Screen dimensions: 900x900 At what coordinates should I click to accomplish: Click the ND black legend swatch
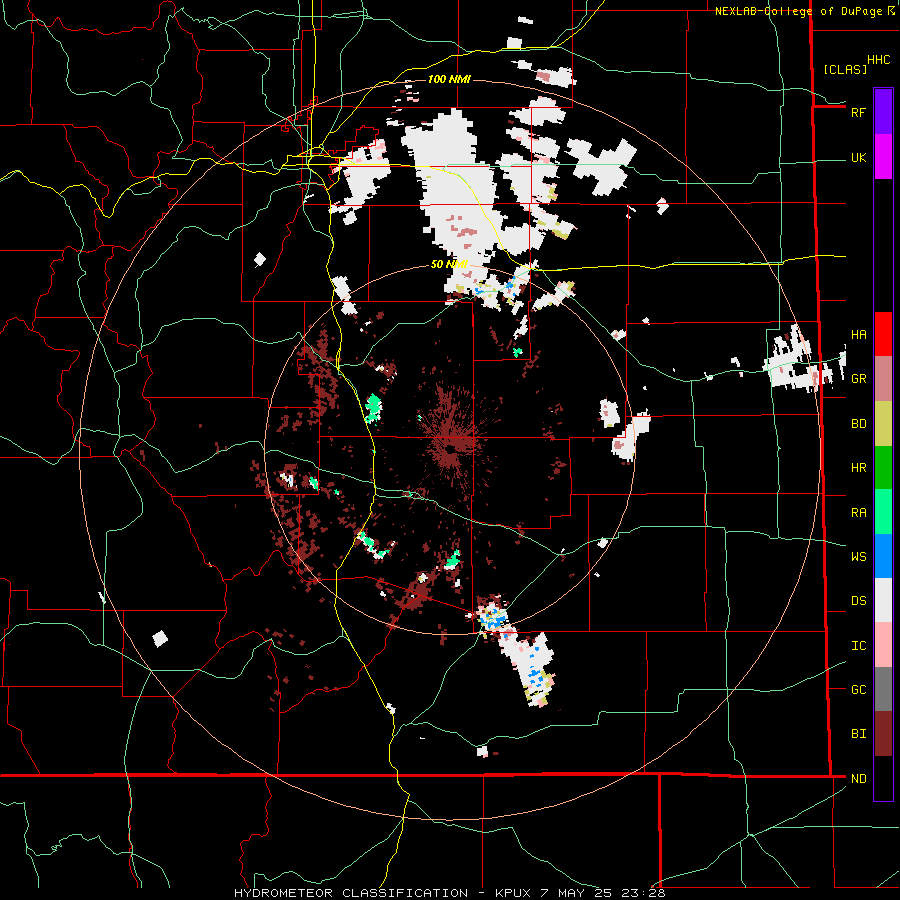click(883, 778)
